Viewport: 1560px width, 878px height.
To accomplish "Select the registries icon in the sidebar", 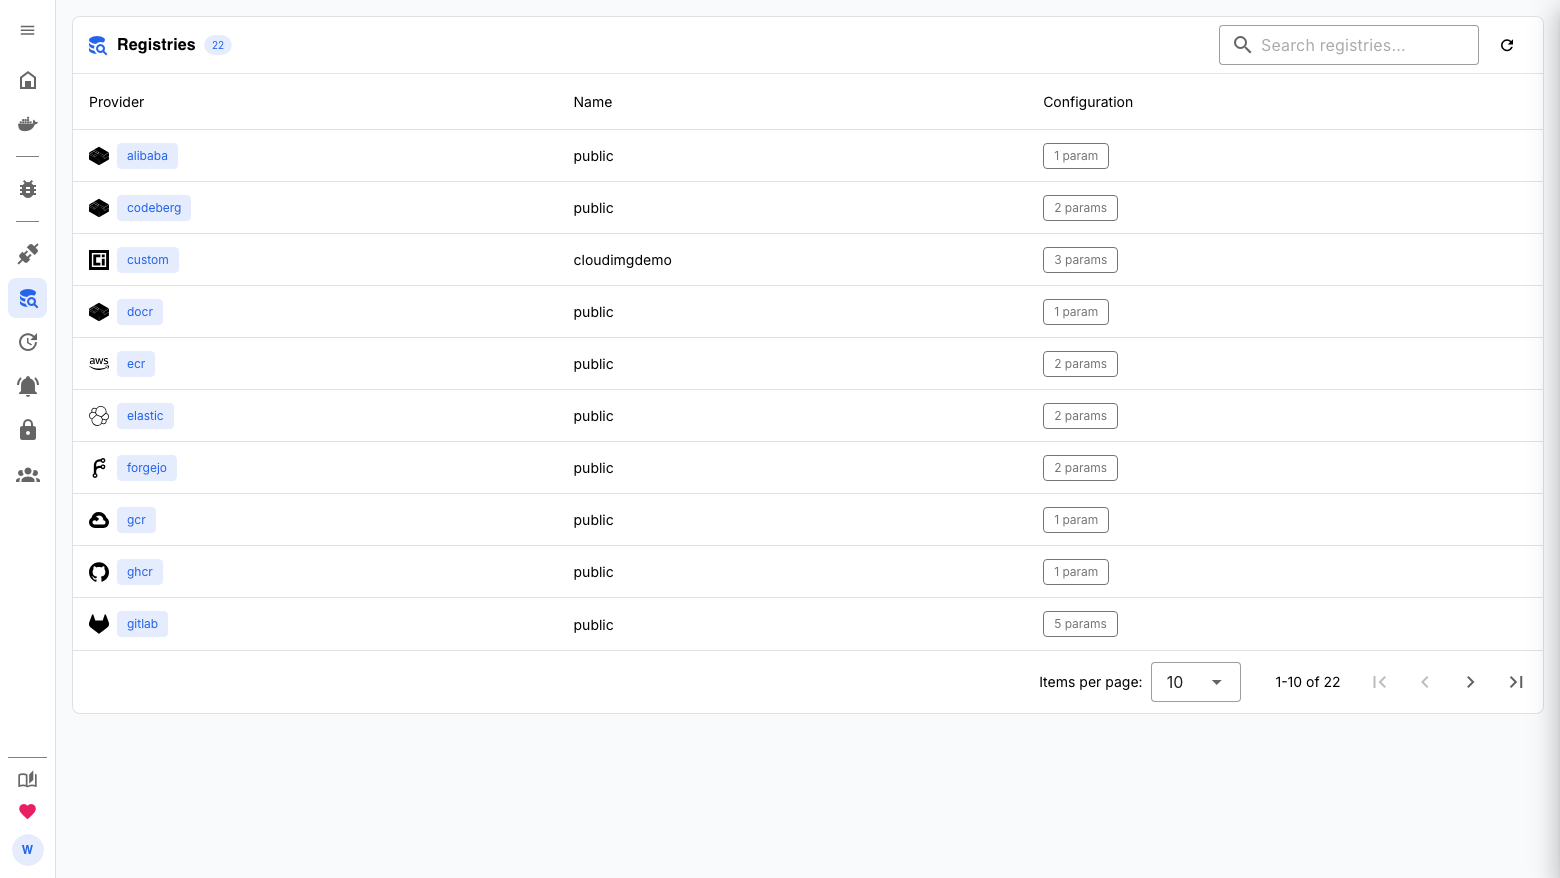I will coord(28,298).
